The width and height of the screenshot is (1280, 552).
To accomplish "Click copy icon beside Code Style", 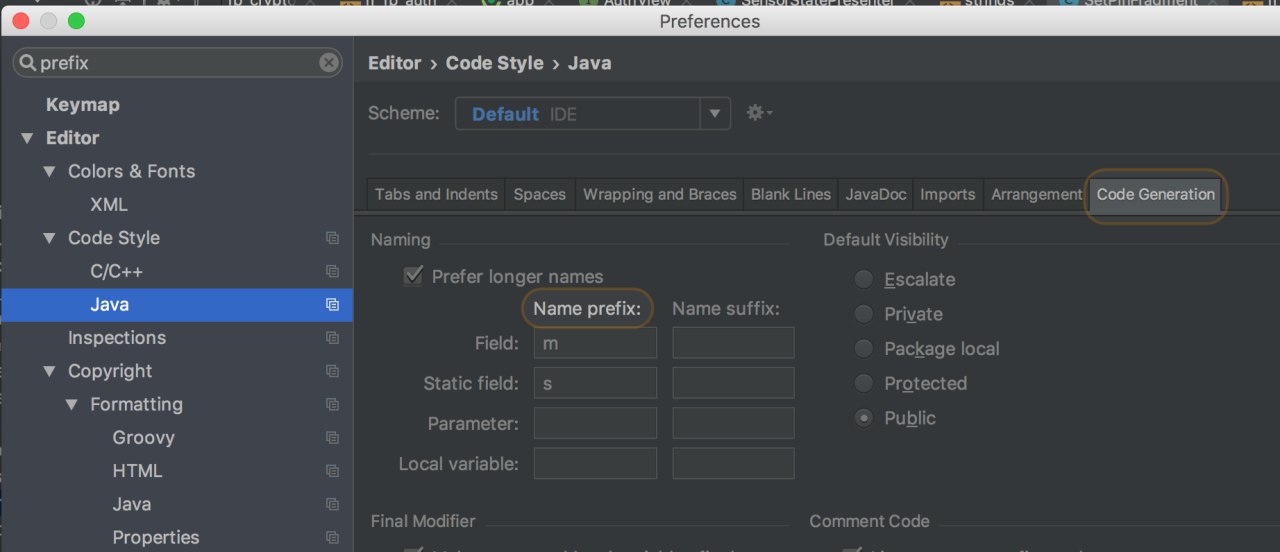I will (332, 238).
